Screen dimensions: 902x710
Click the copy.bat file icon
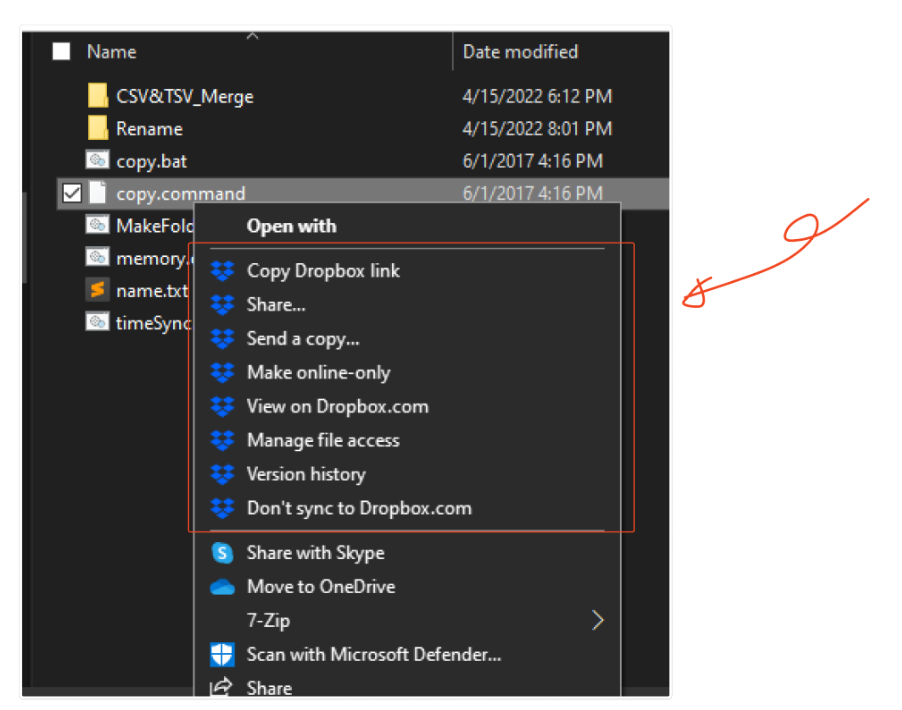tap(98, 161)
